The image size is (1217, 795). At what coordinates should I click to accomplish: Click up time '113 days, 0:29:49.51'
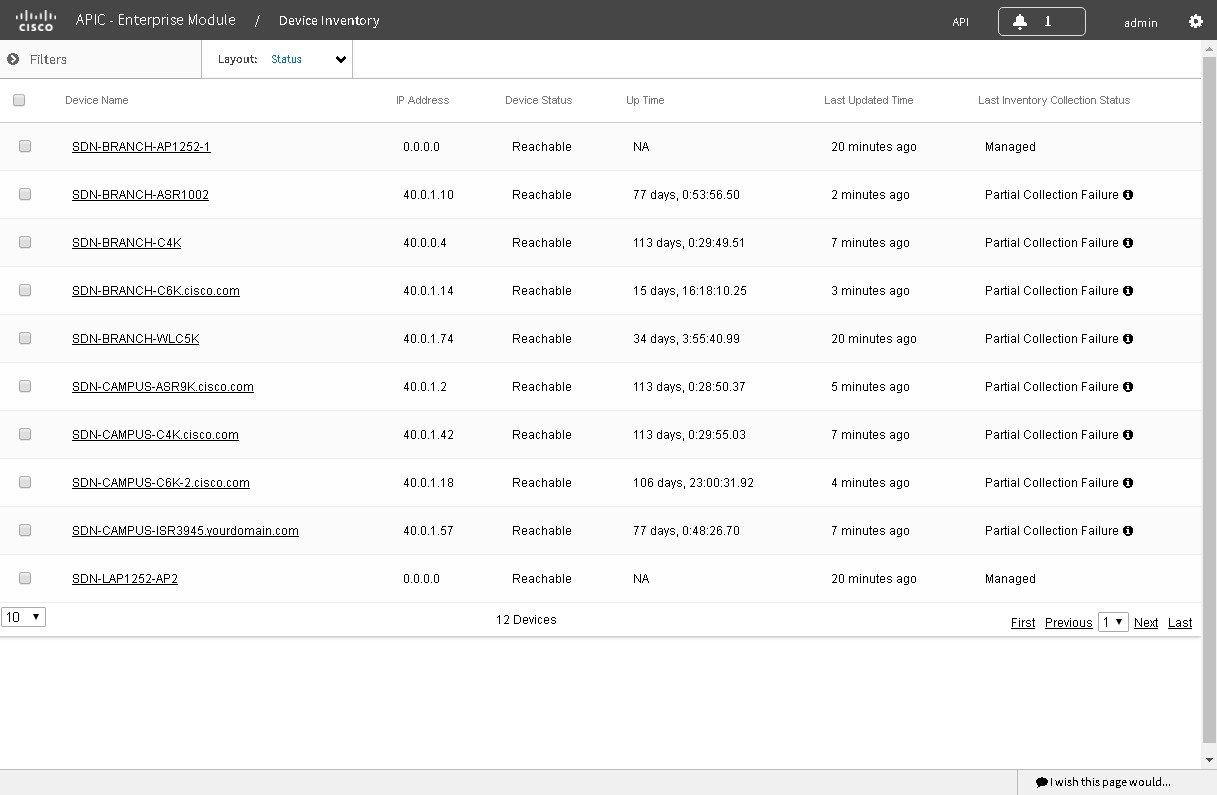pyautogui.click(x=689, y=243)
